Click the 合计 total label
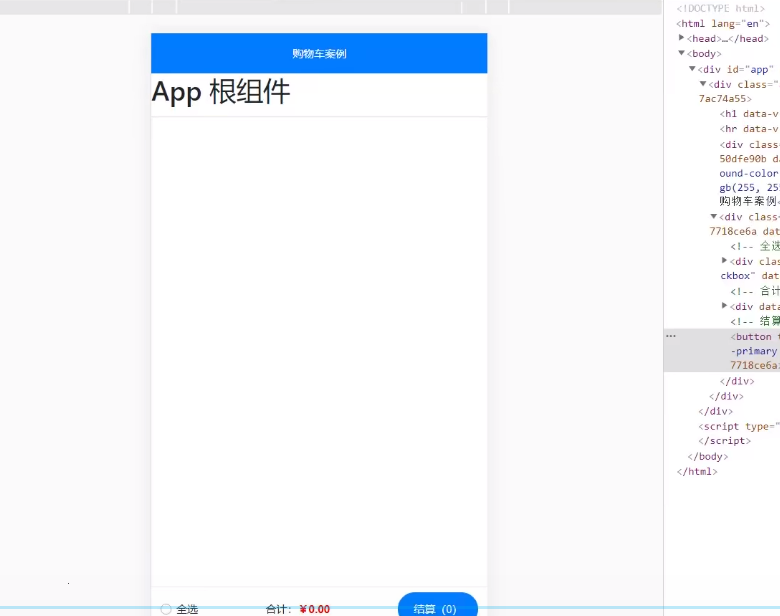Image resolution: width=780 pixels, height=616 pixels. click(x=279, y=609)
